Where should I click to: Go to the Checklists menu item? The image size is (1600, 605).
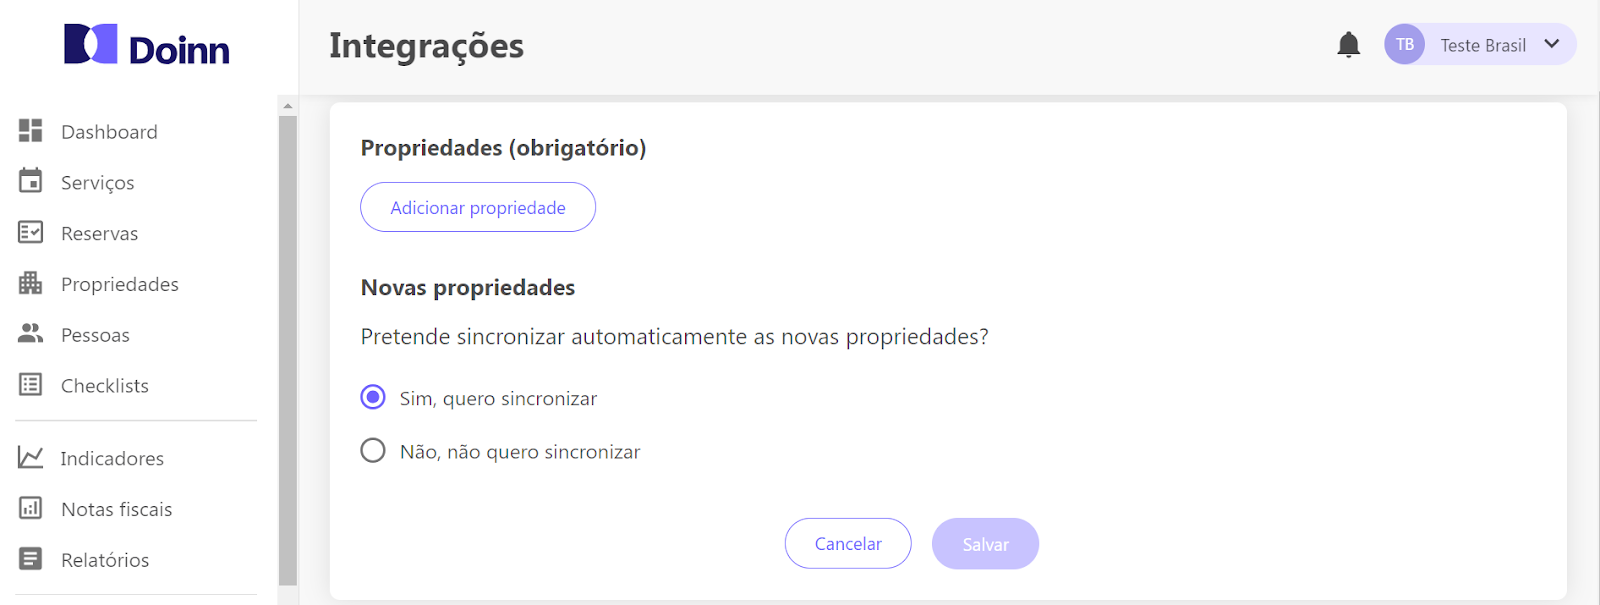[104, 386]
